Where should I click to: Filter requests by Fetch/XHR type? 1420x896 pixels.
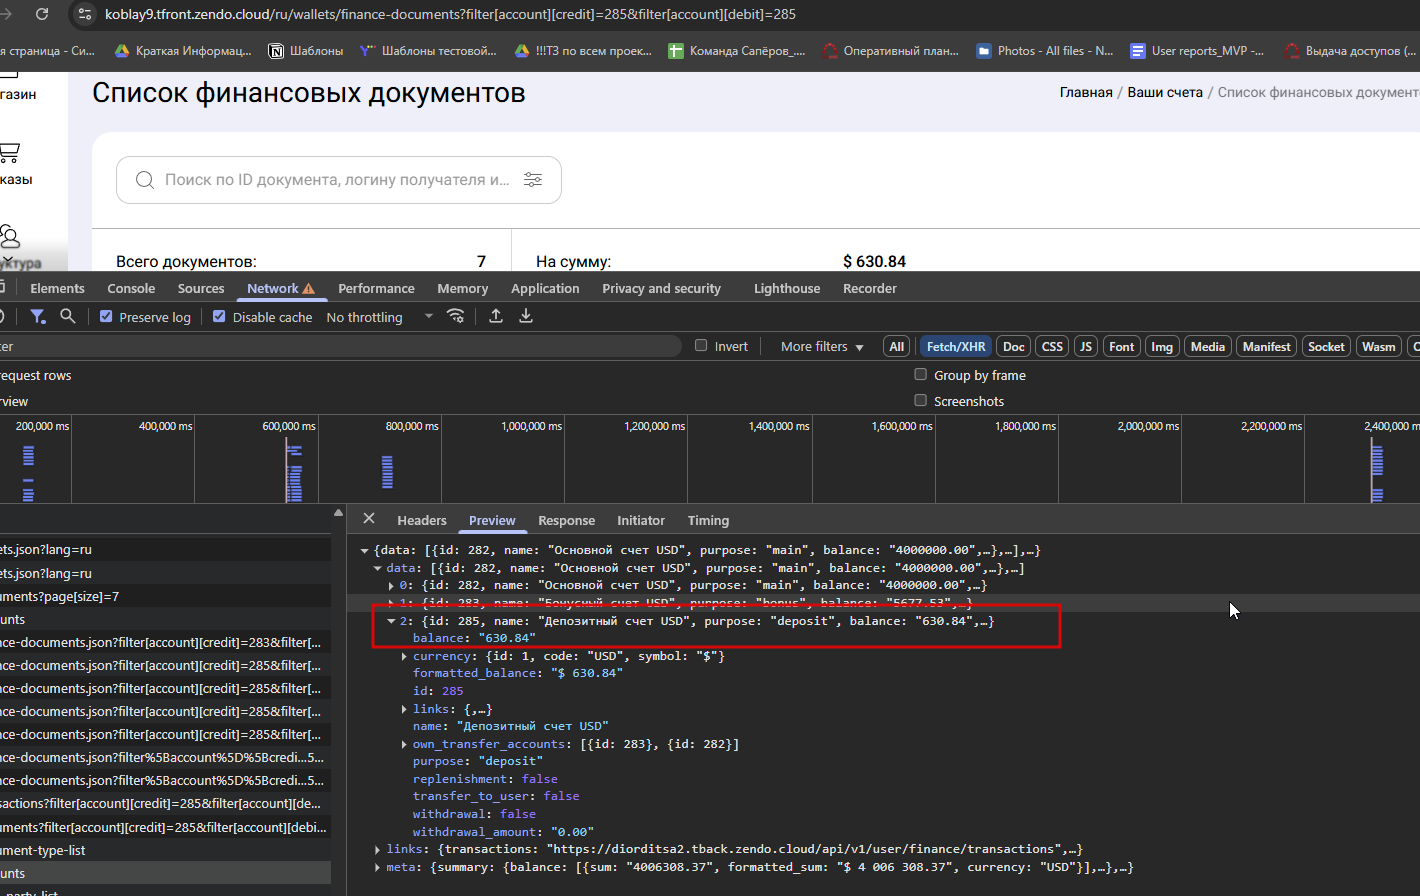click(x=956, y=347)
